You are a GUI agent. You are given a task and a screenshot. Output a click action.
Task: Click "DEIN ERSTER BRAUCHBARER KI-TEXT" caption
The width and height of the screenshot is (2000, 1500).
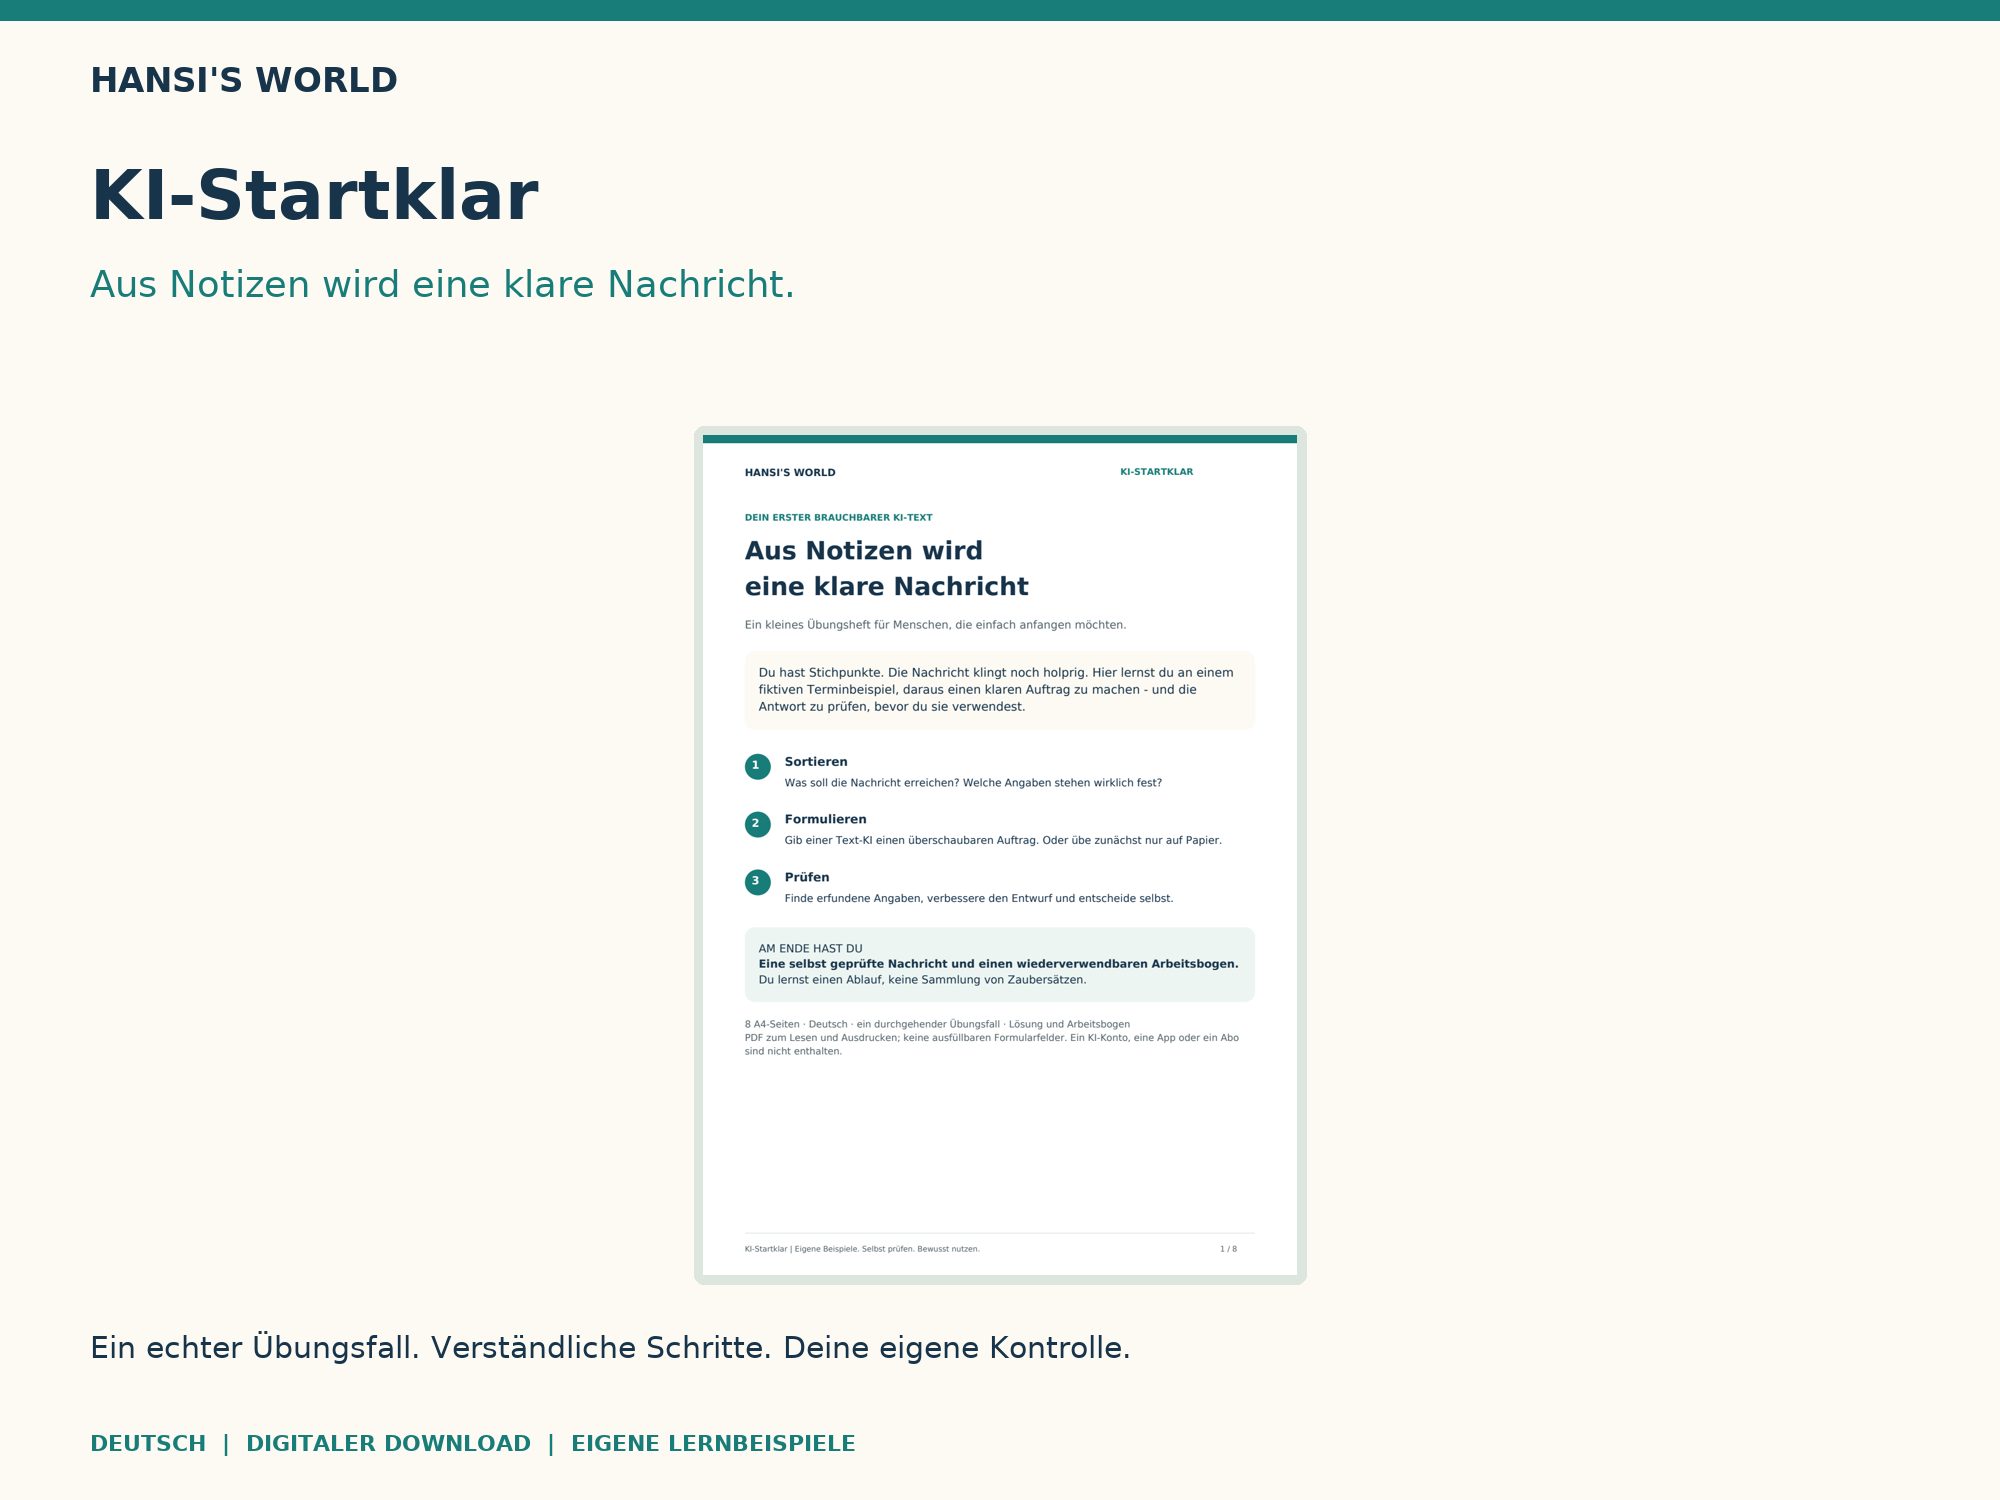click(838, 518)
